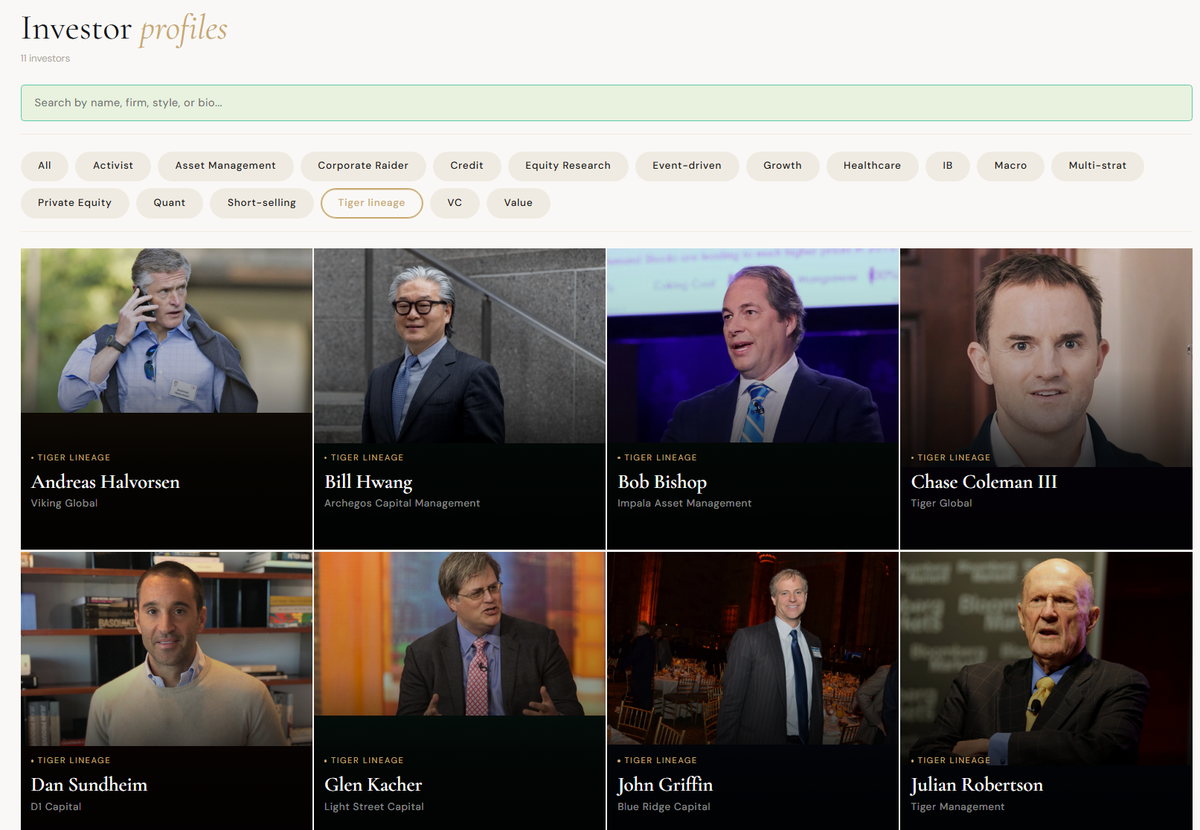1200x830 pixels.
Task: Filter investors by VC
Action: click(x=455, y=203)
